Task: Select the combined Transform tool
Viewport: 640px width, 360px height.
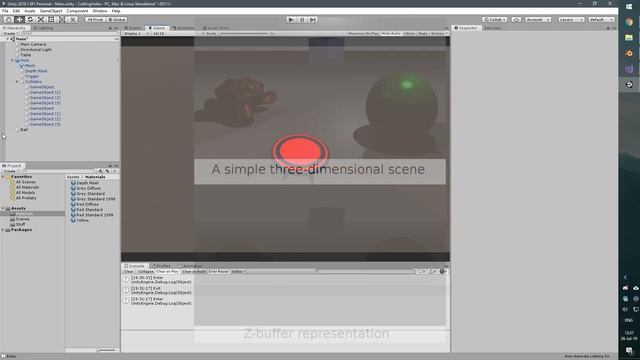Action: pos(62,19)
